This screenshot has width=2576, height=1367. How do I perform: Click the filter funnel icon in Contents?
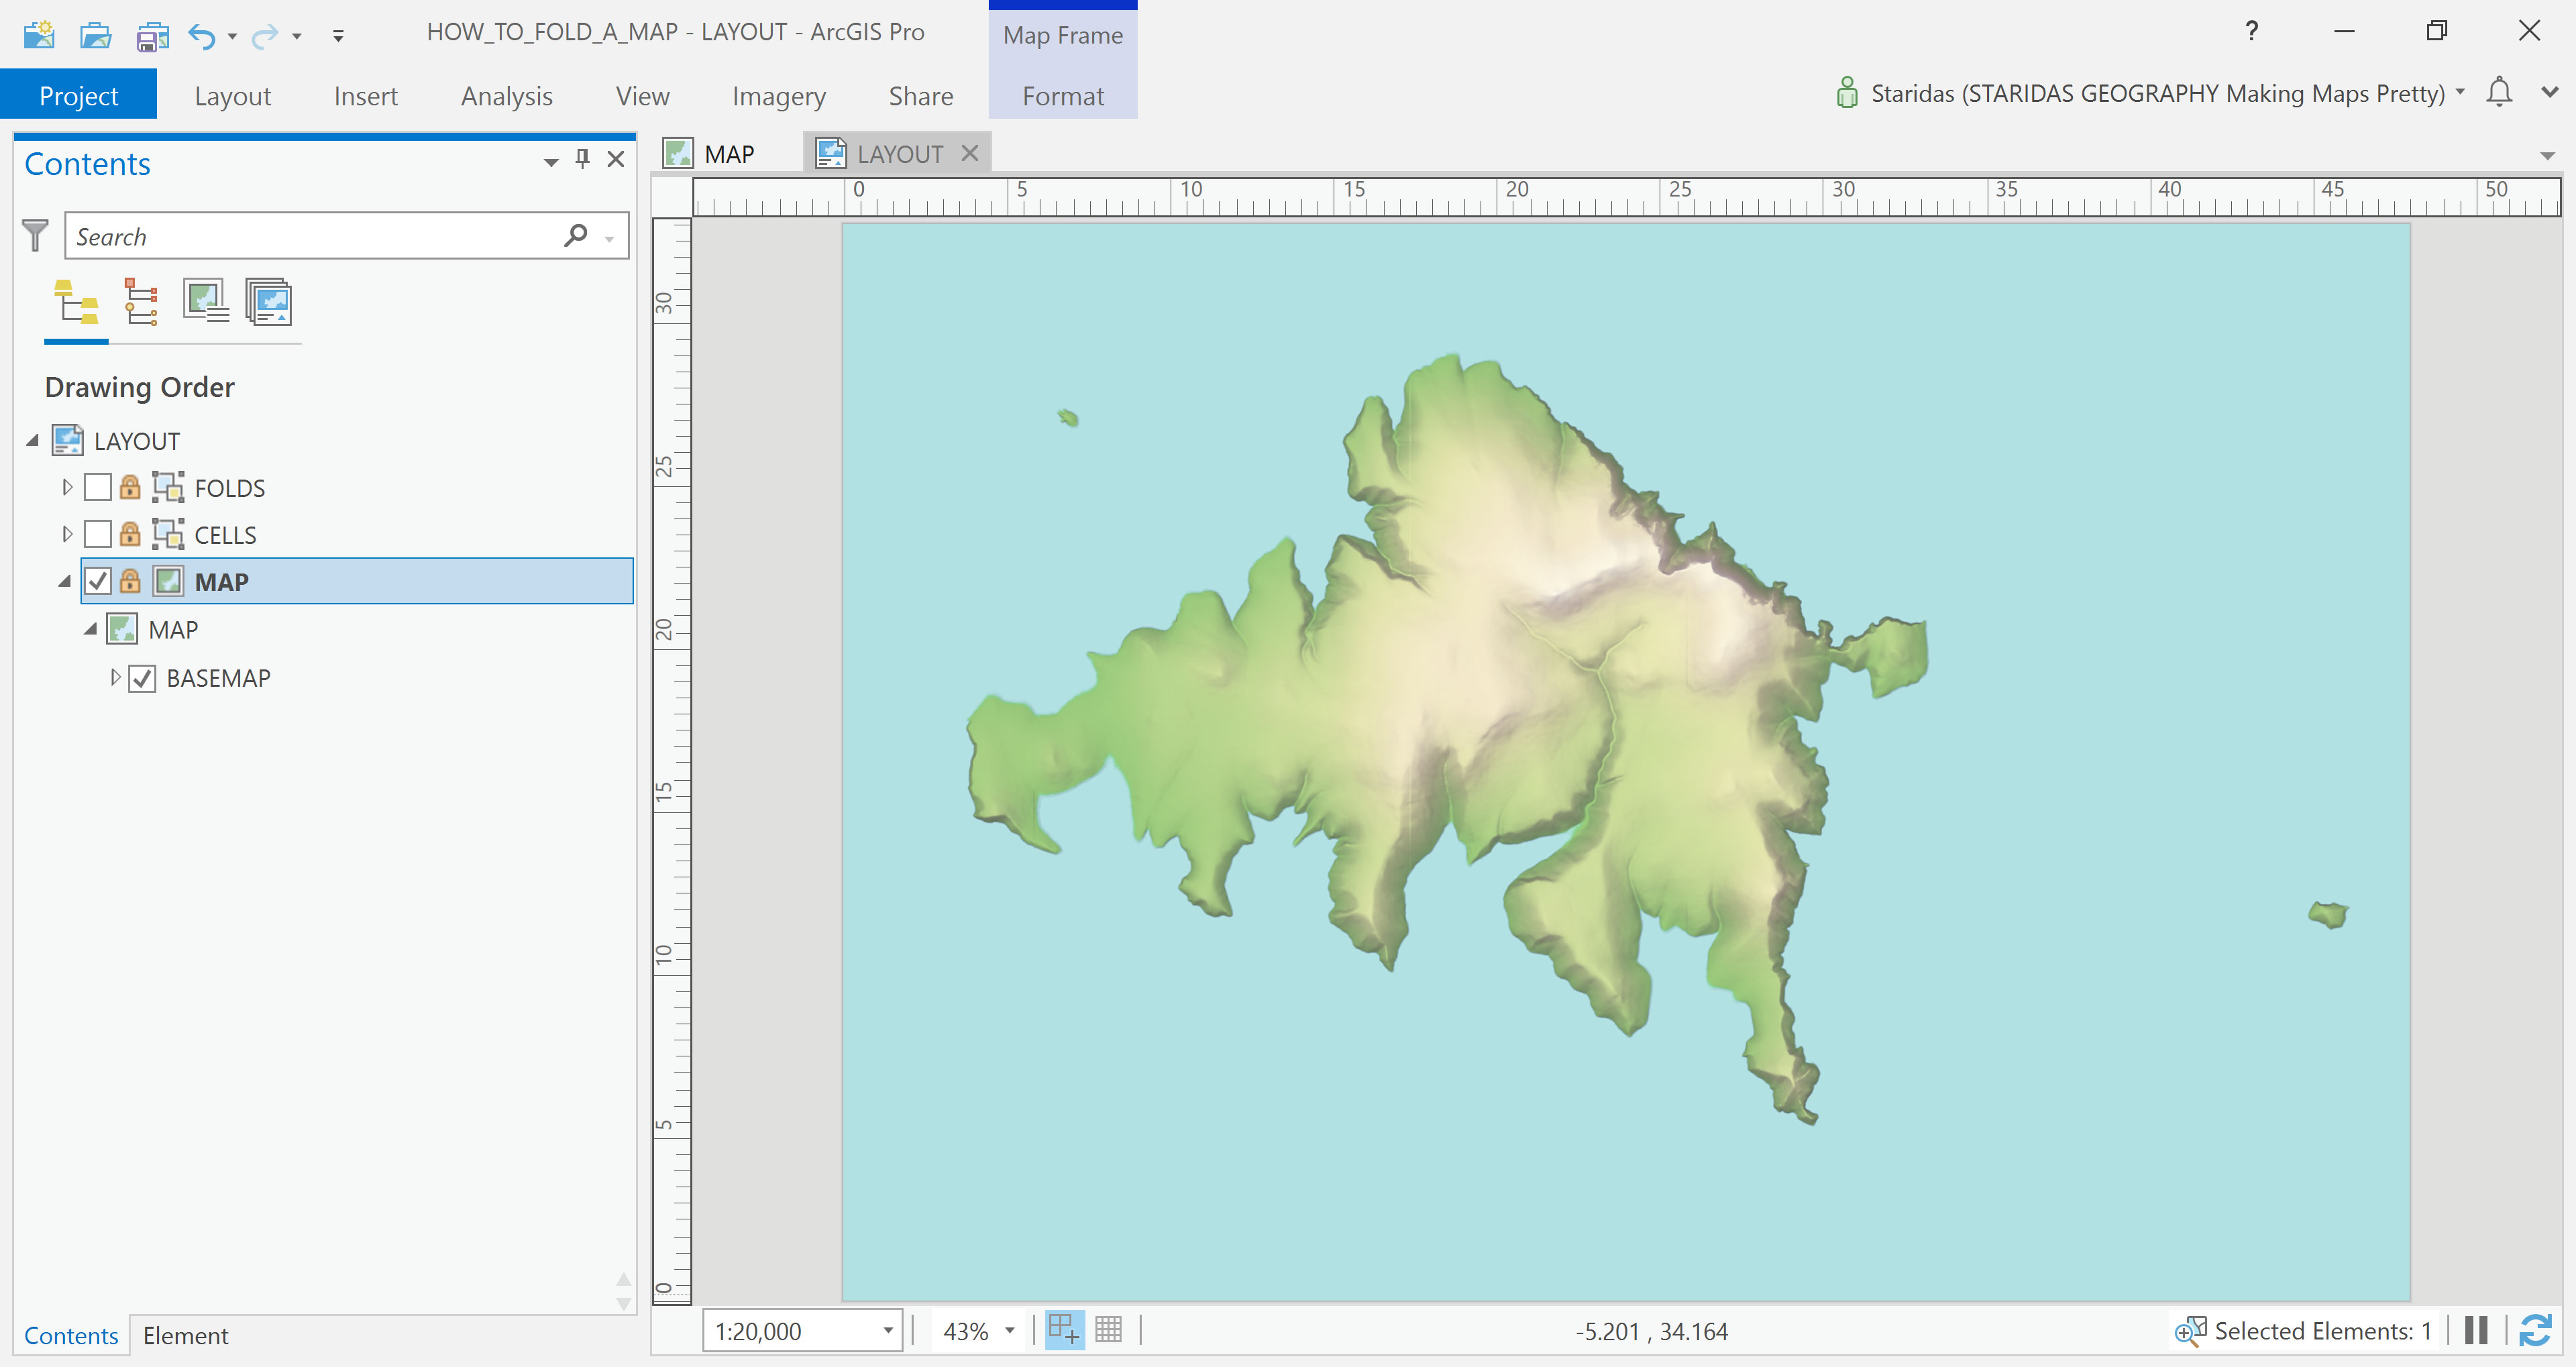(x=35, y=236)
